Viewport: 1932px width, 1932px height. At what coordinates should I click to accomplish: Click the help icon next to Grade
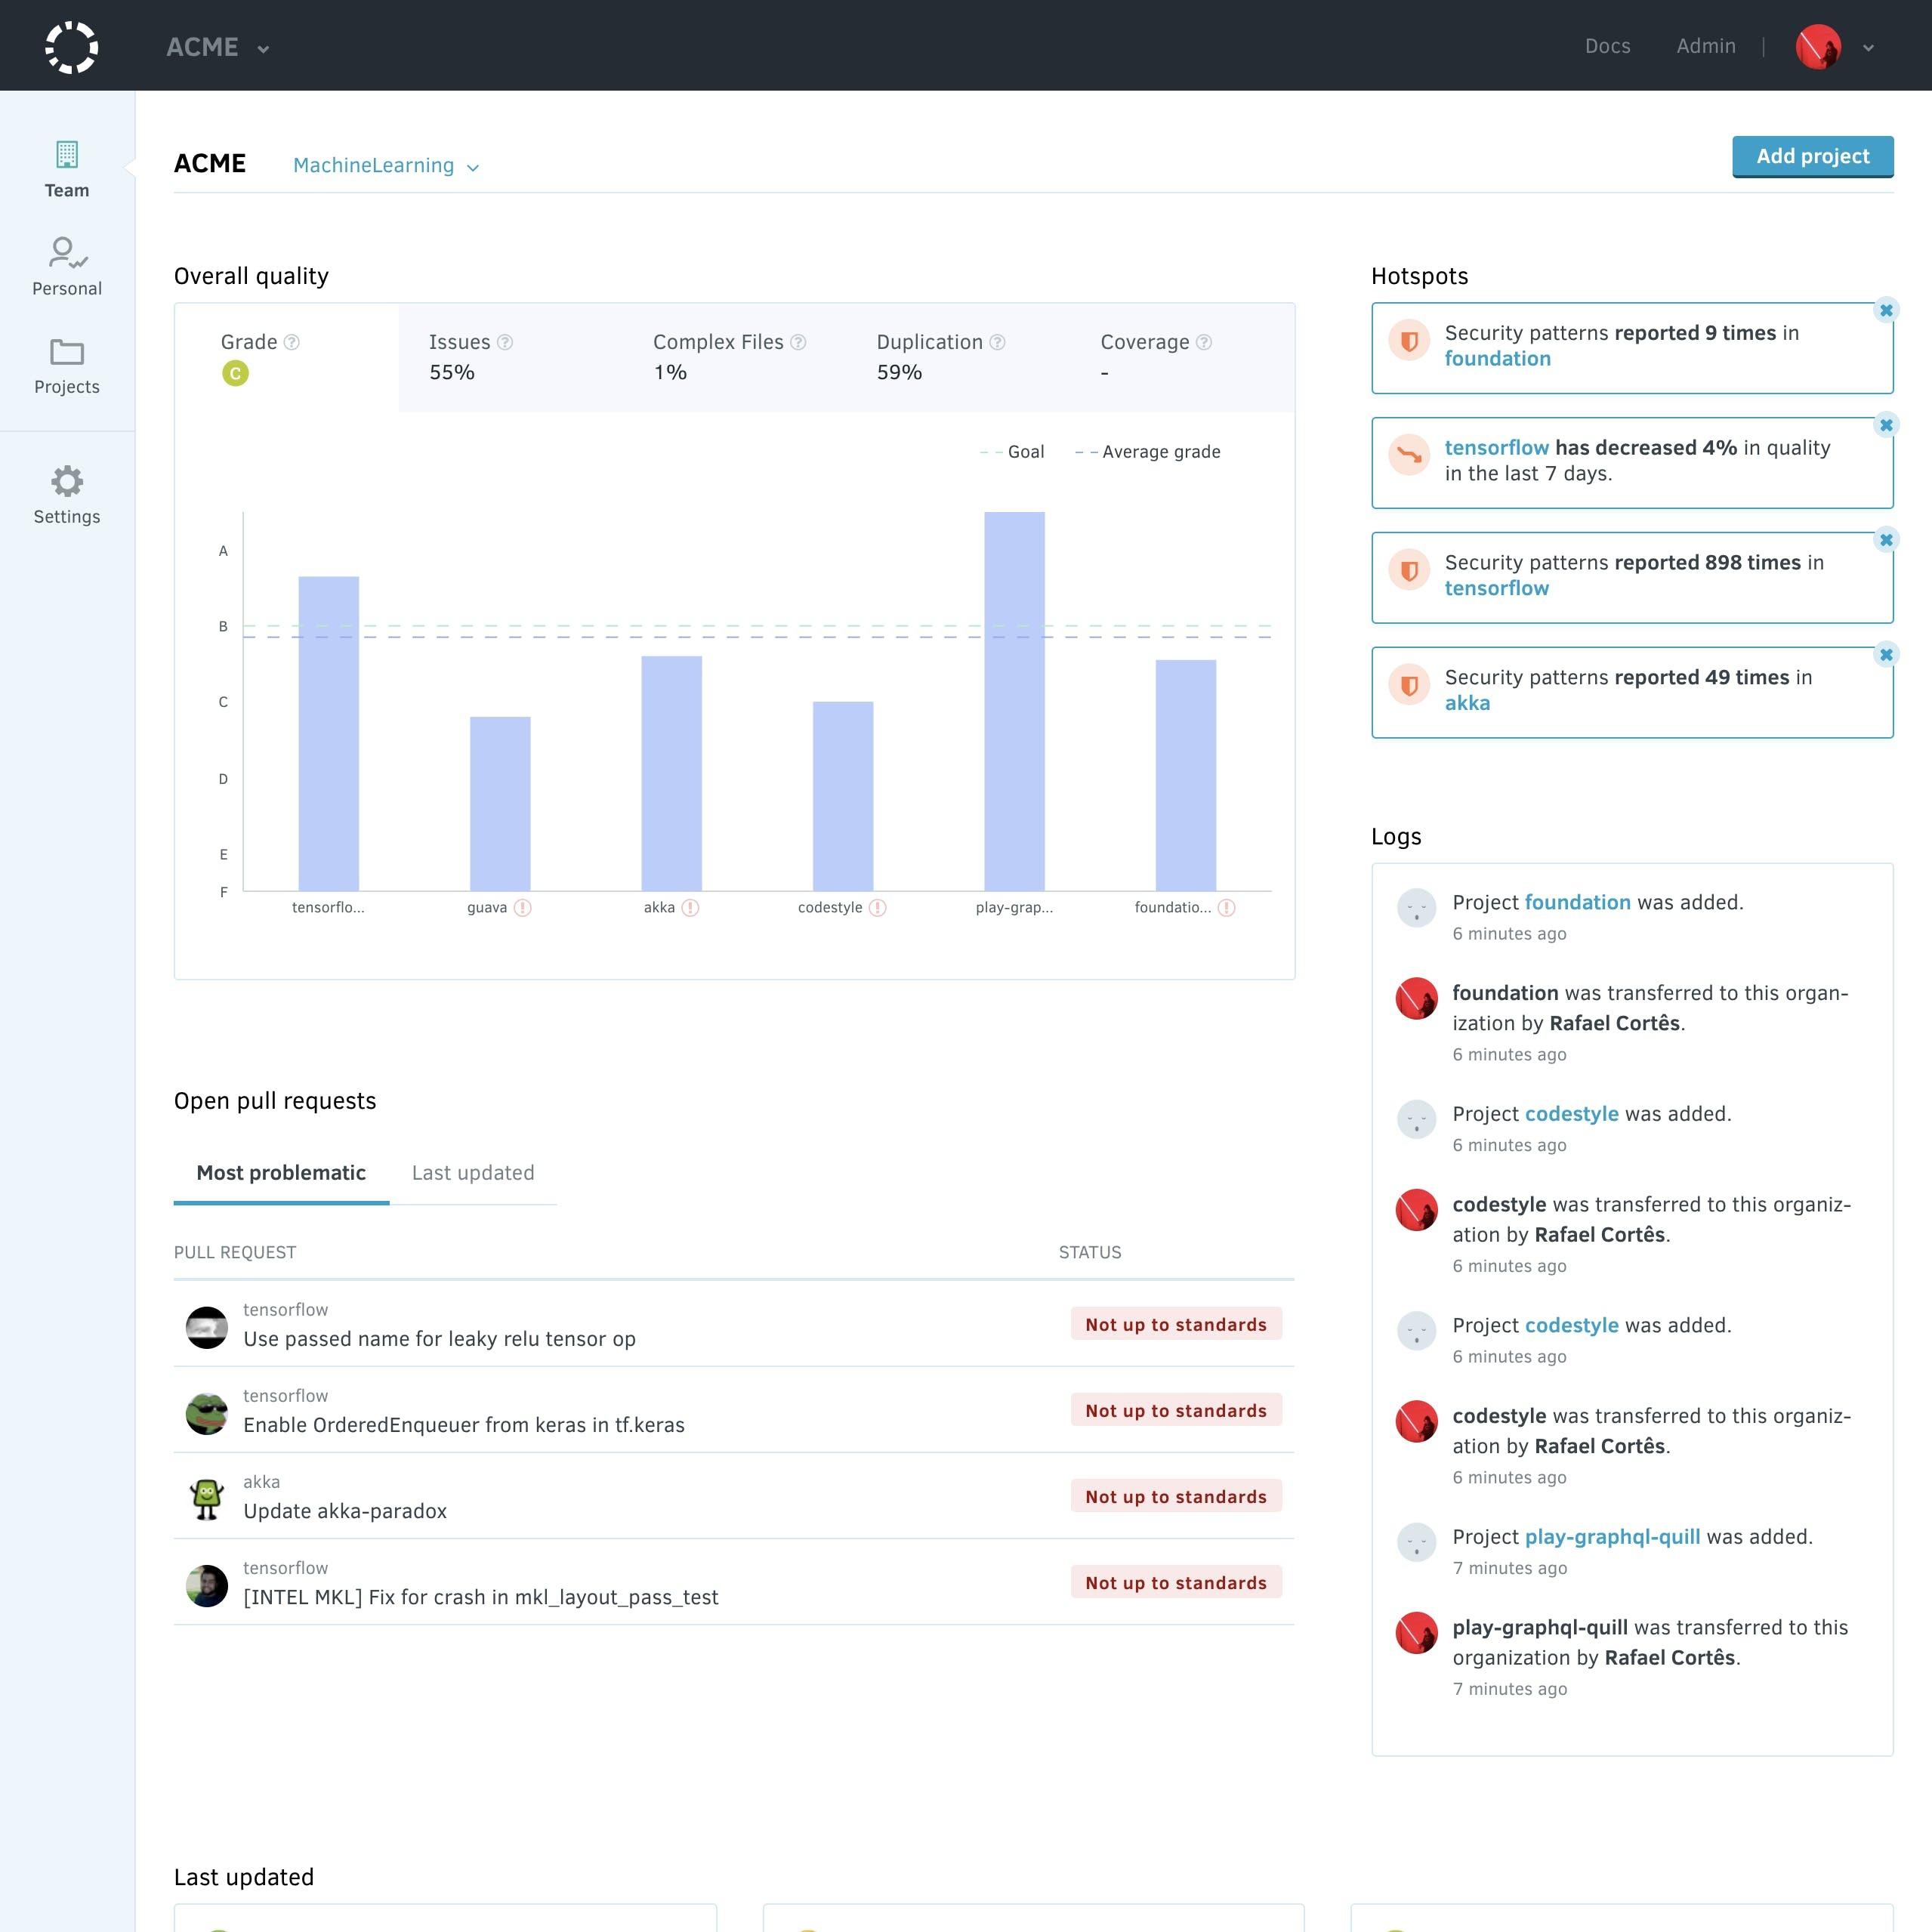coord(292,342)
